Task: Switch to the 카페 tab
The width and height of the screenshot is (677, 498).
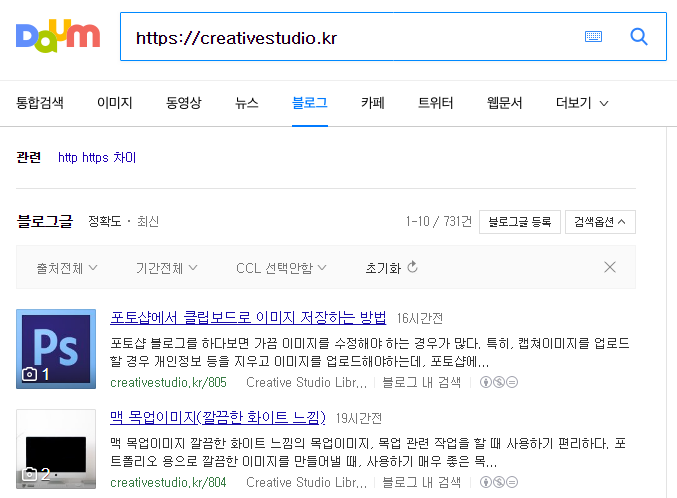Action: pos(373,103)
